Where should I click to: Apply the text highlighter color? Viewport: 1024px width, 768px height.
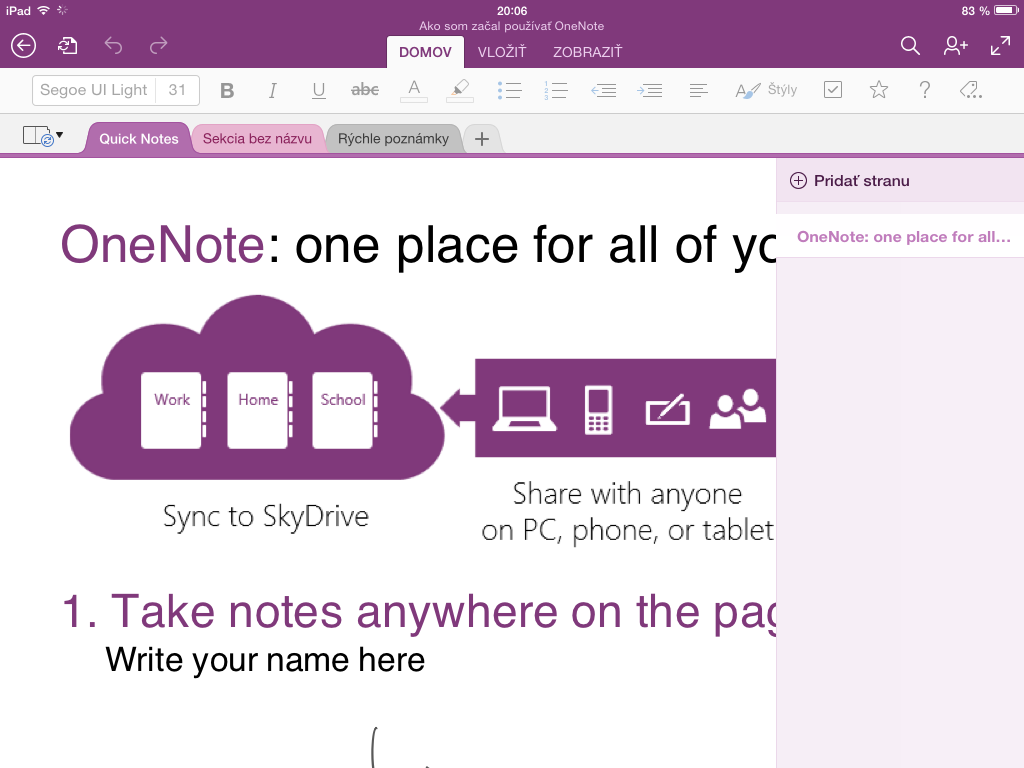(x=460, y=90)
